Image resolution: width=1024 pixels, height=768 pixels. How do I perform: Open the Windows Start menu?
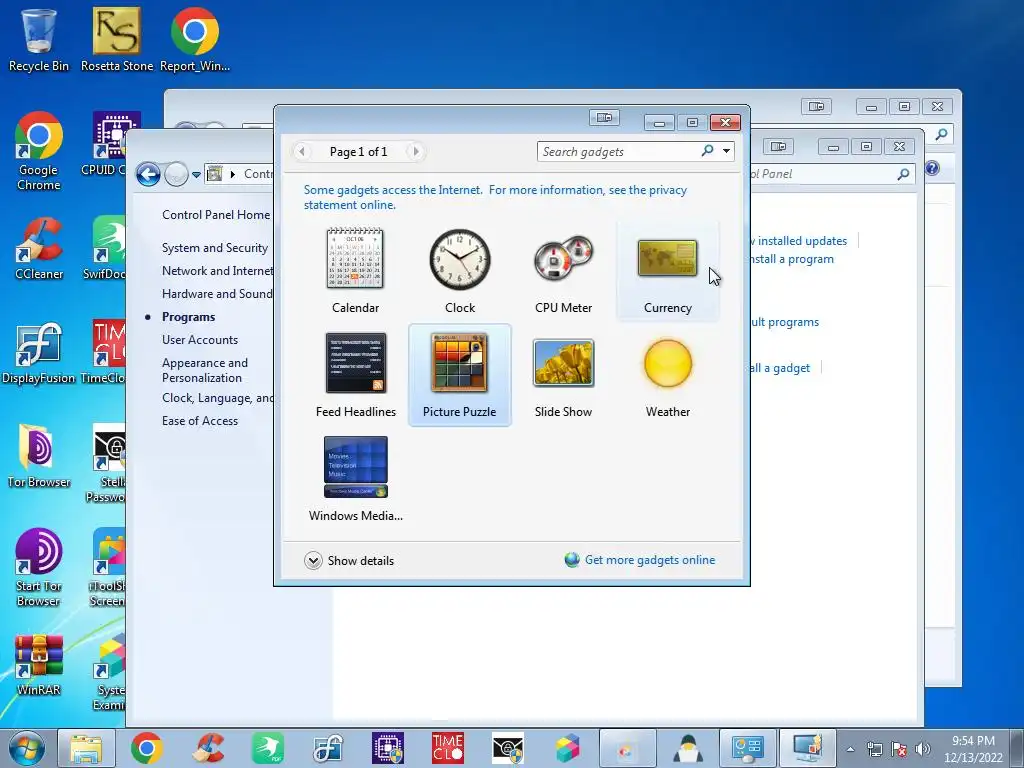click(27, 748)
